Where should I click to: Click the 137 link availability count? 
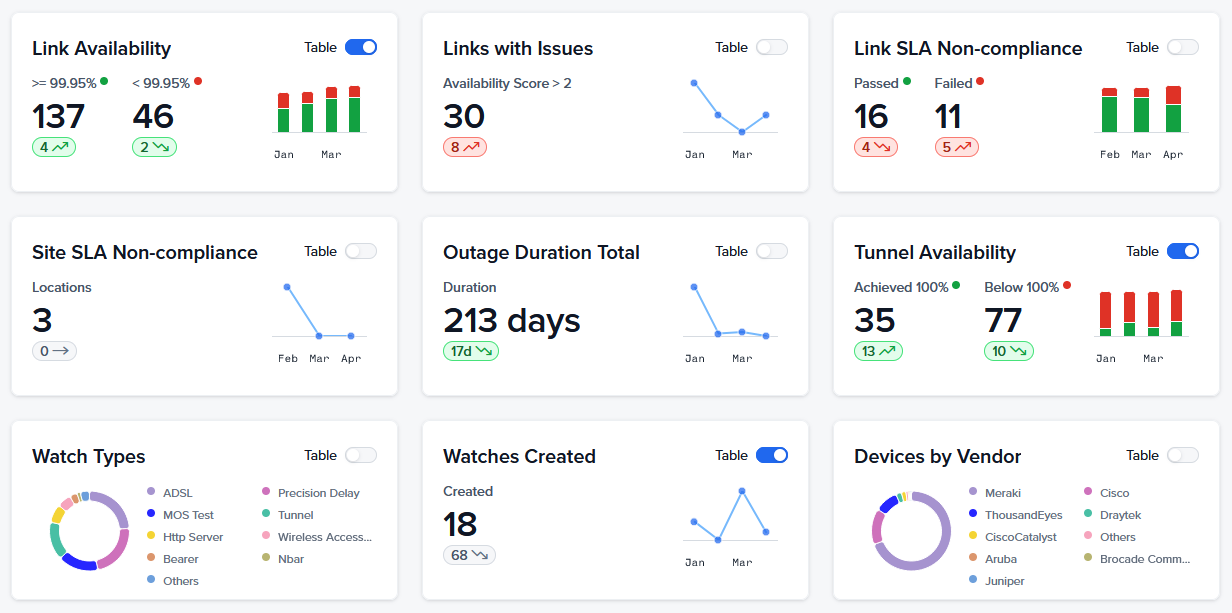coord(59,116)
